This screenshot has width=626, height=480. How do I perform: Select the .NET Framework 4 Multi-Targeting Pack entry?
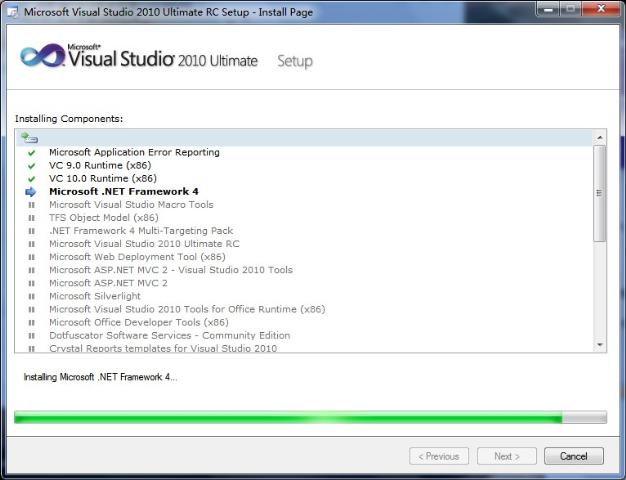pos(141,231)
